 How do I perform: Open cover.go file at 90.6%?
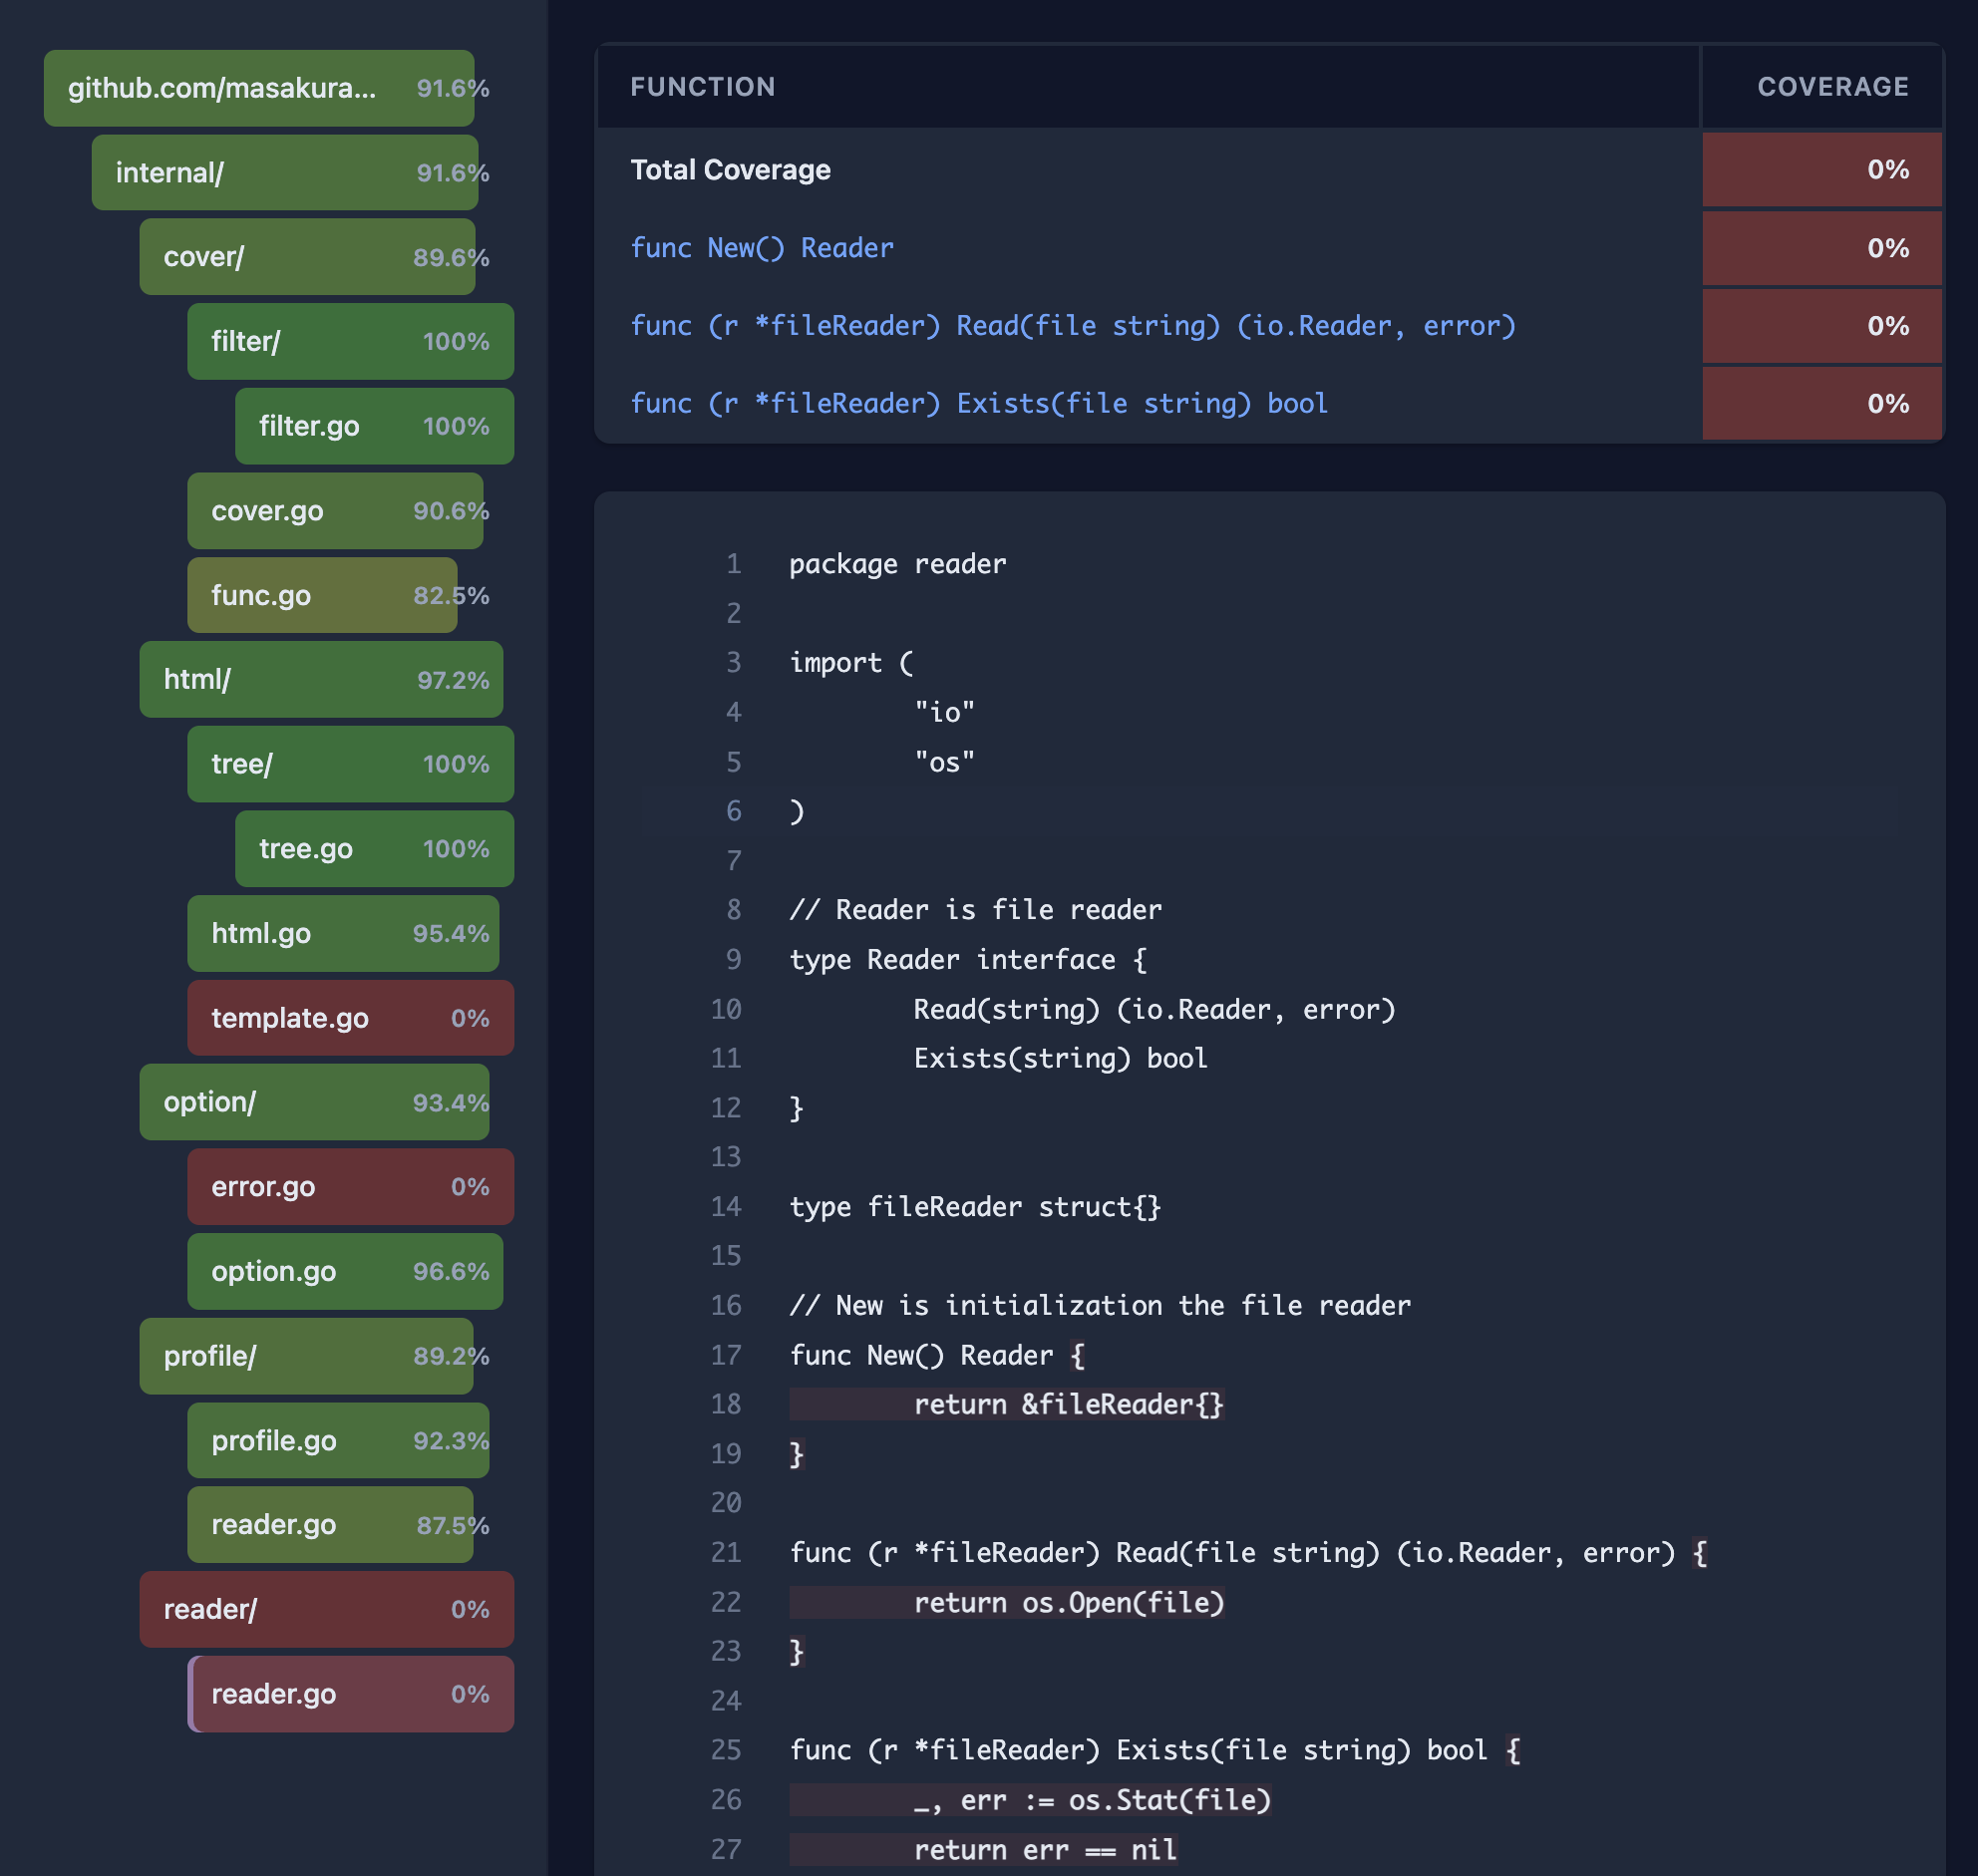click(x=335, y=510)
